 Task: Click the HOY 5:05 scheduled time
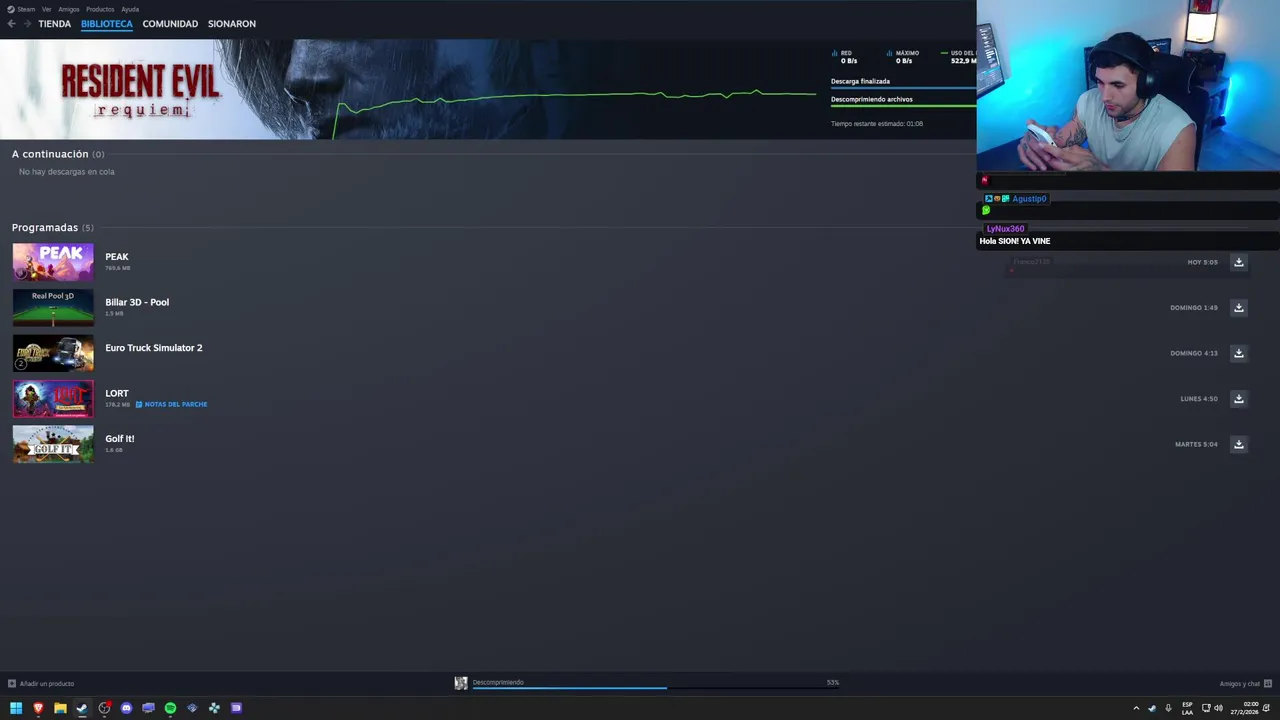click(x=1202, y=262)
